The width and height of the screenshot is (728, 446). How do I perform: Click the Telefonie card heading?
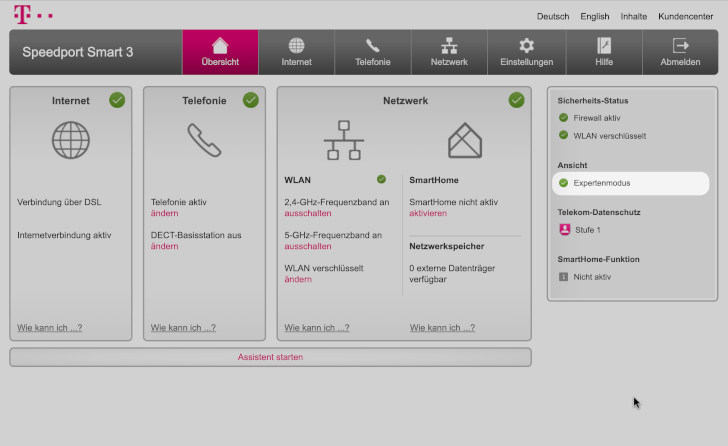click(204, 101)
